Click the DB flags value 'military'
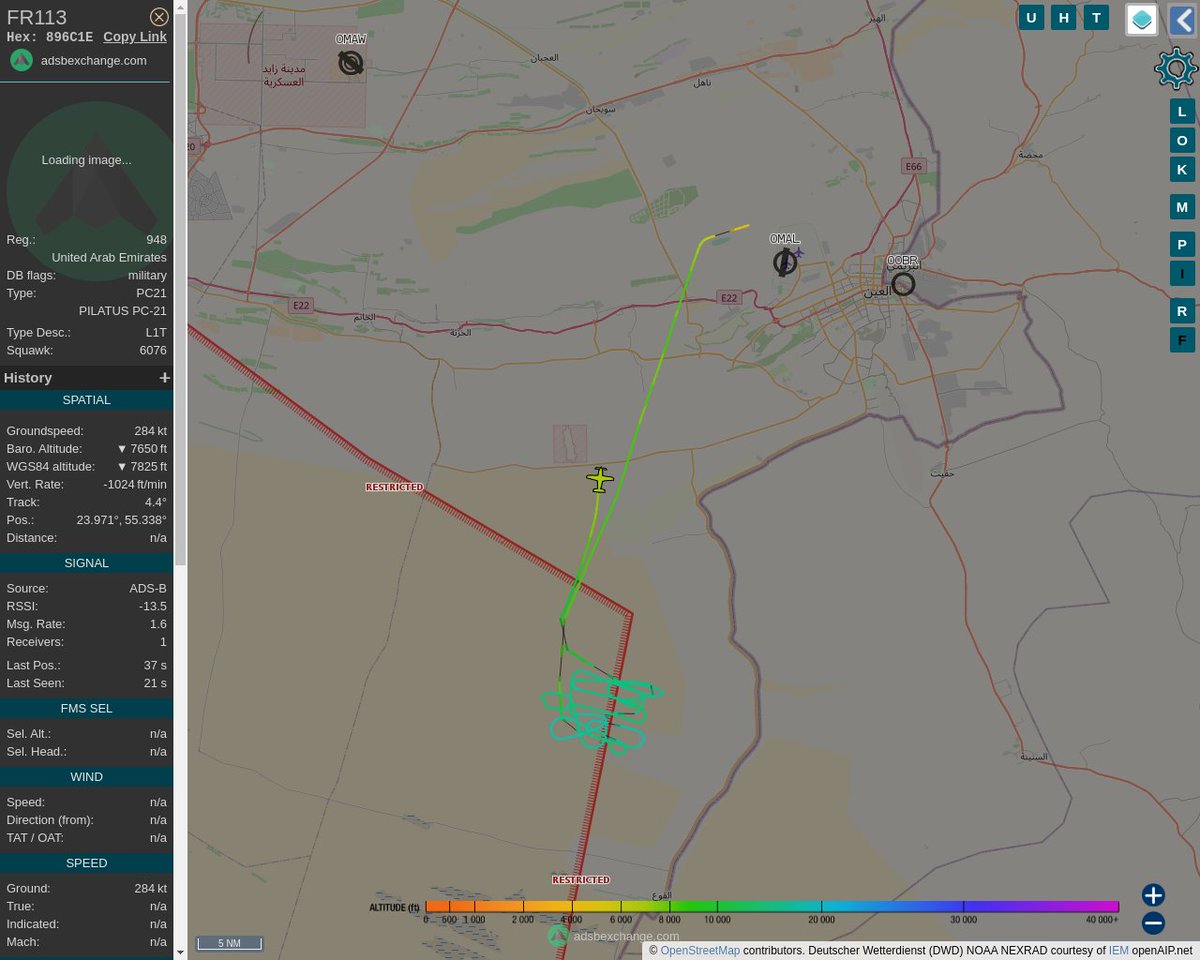Viewport: 1200px width, 960px height. [x=147, y=275]
